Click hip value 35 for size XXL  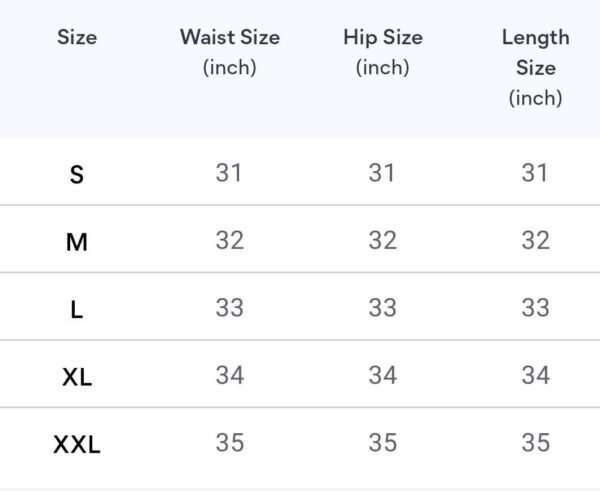(383, 442)
